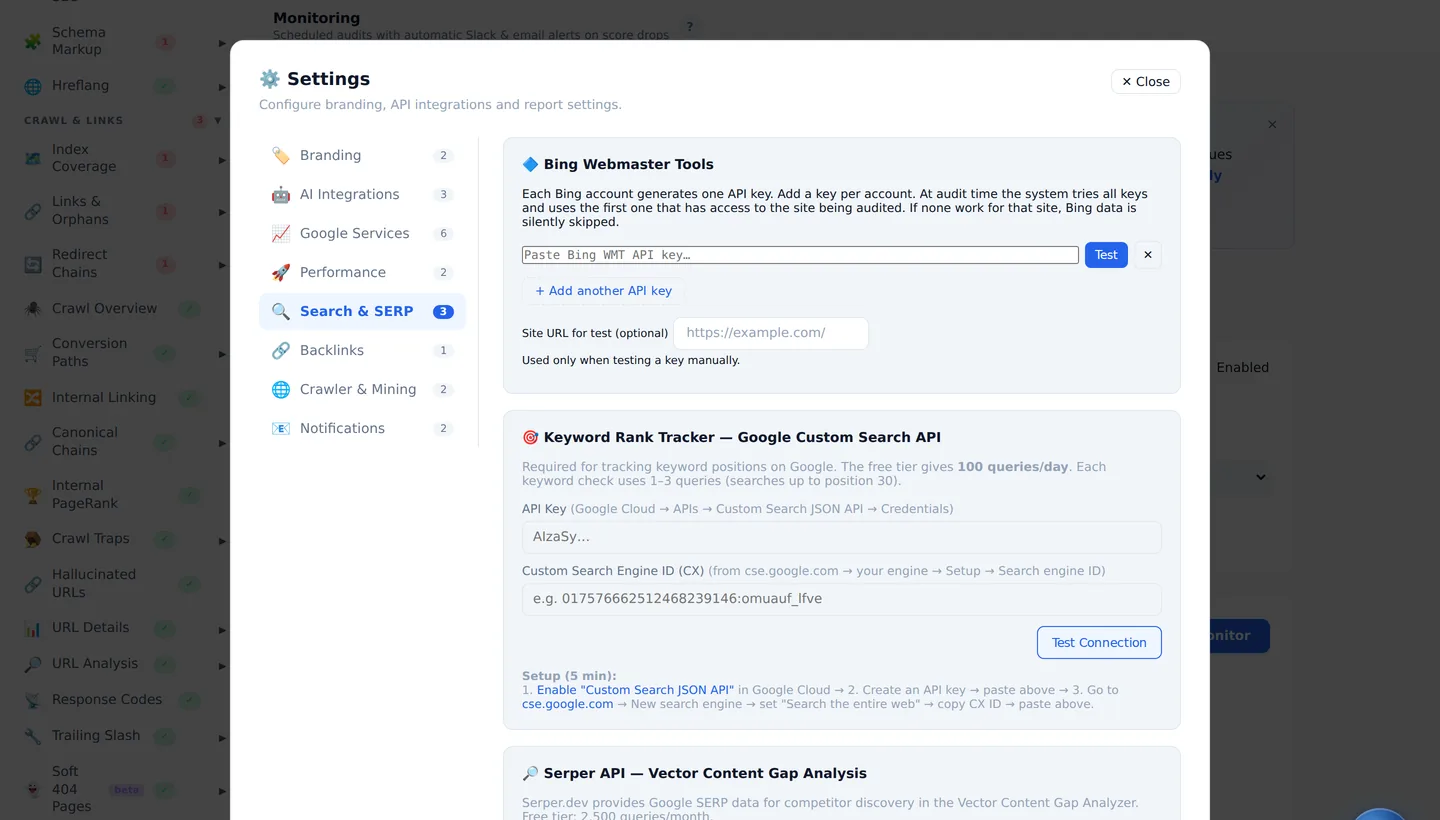Screen dimensions: 1440x820
Task: Click the Response Codes satellite icon
Action: click(33, 700)
